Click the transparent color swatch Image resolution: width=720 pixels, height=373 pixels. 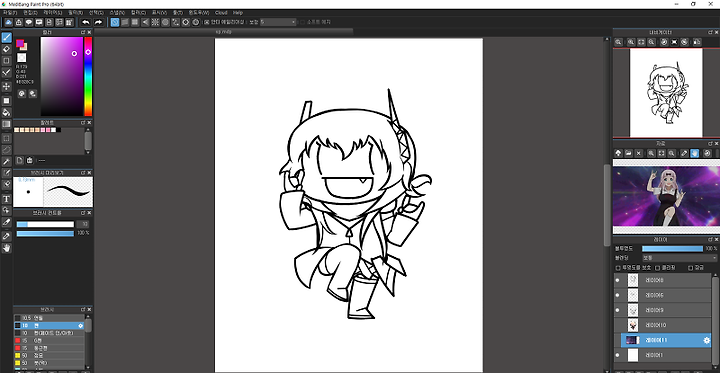point(22,58)
